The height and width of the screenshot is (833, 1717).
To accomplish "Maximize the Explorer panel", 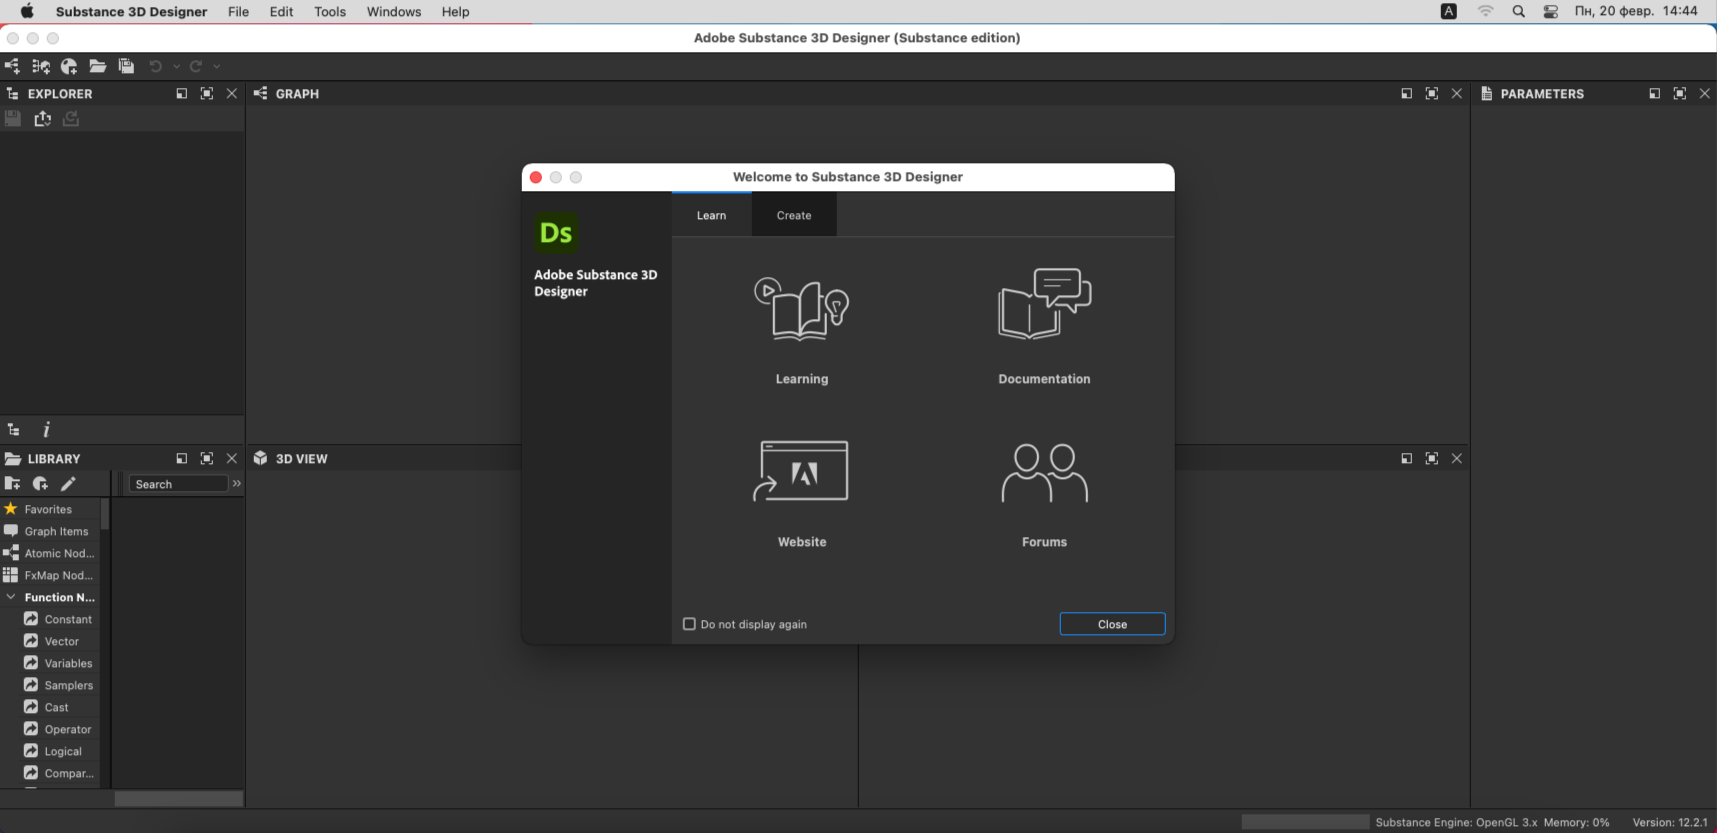I will click(207, 94).
